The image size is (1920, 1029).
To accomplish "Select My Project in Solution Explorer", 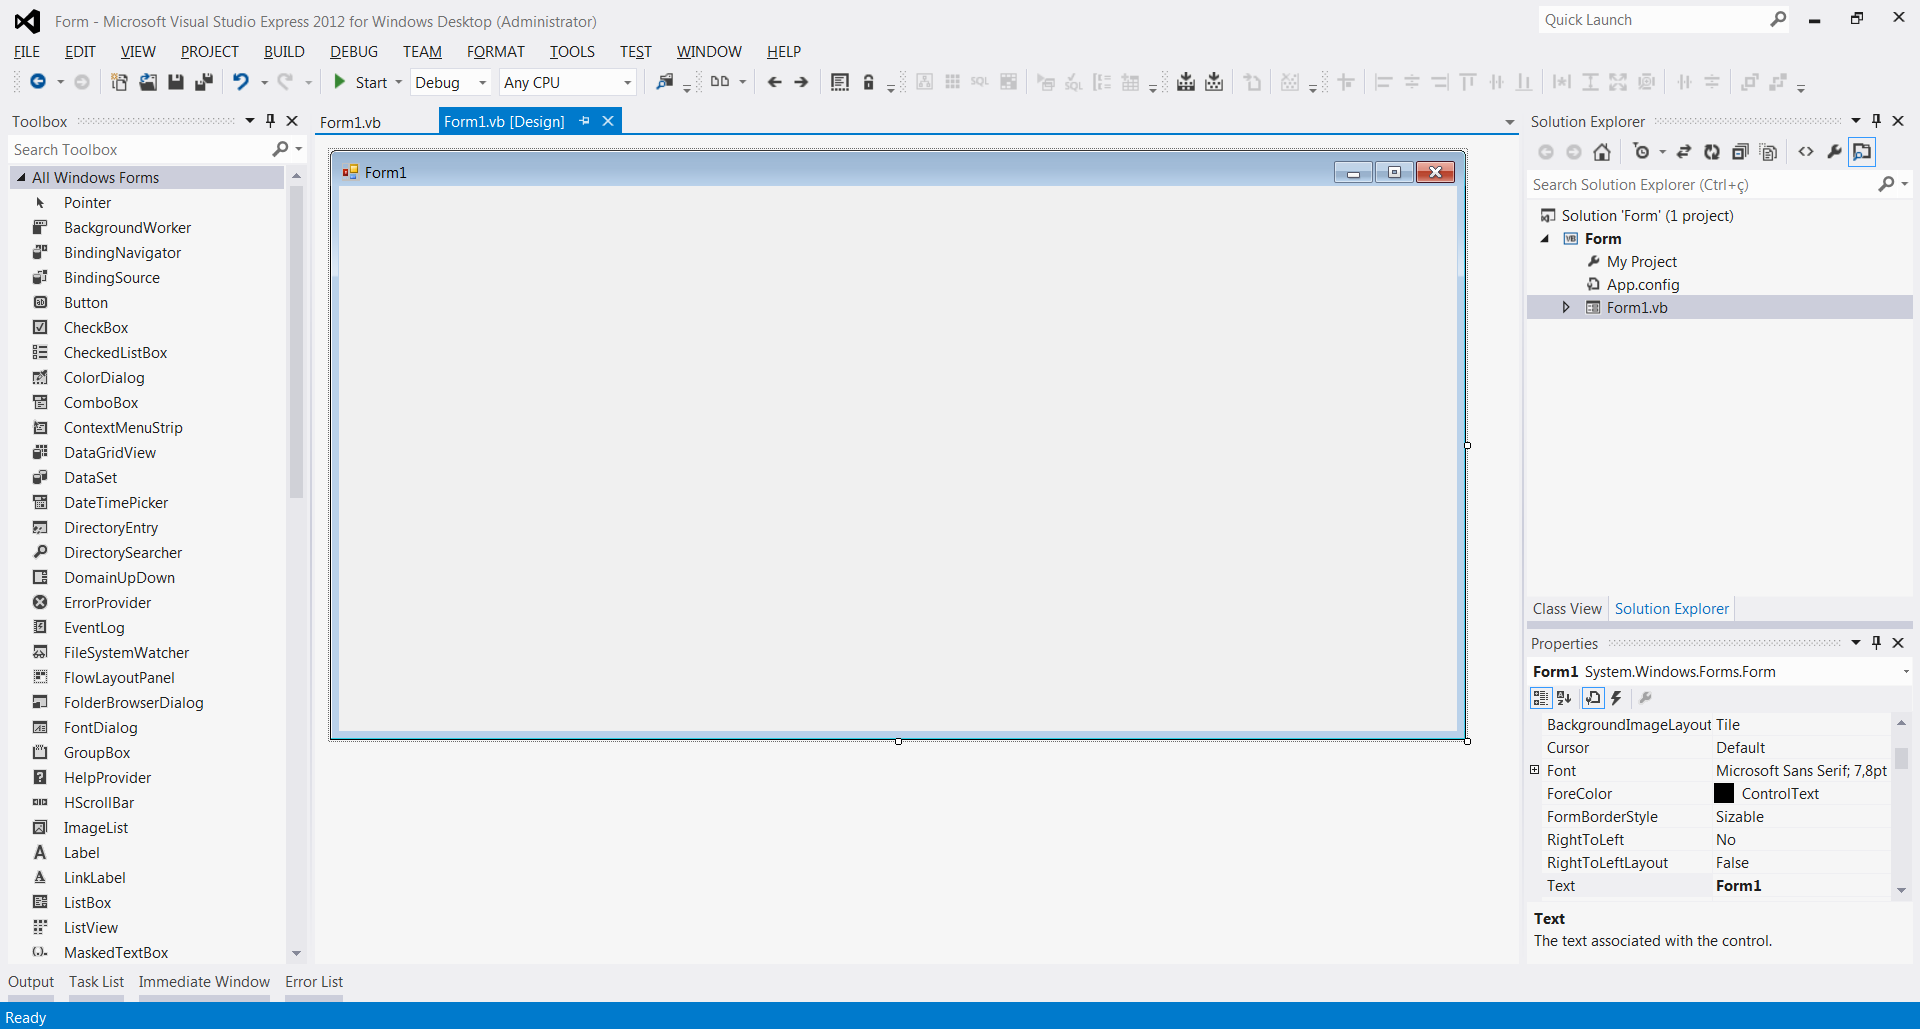I will point(1641,262).
